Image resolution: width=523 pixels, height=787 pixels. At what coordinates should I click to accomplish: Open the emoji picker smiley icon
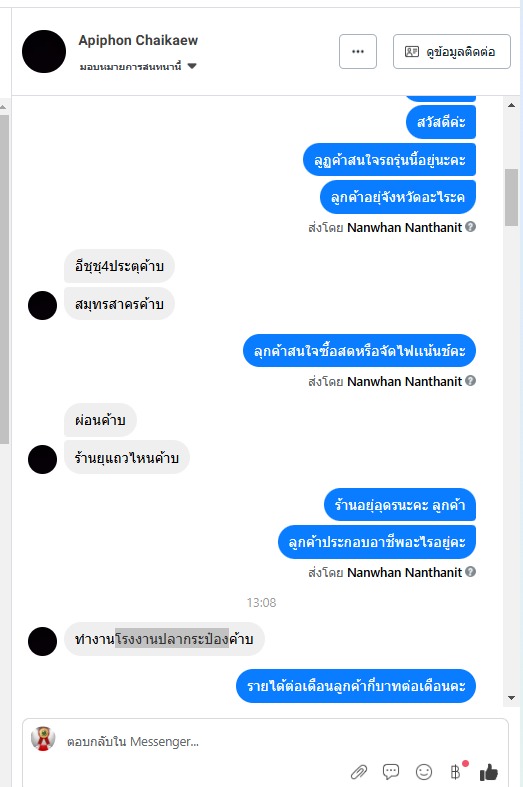click(x=424, y=772)
